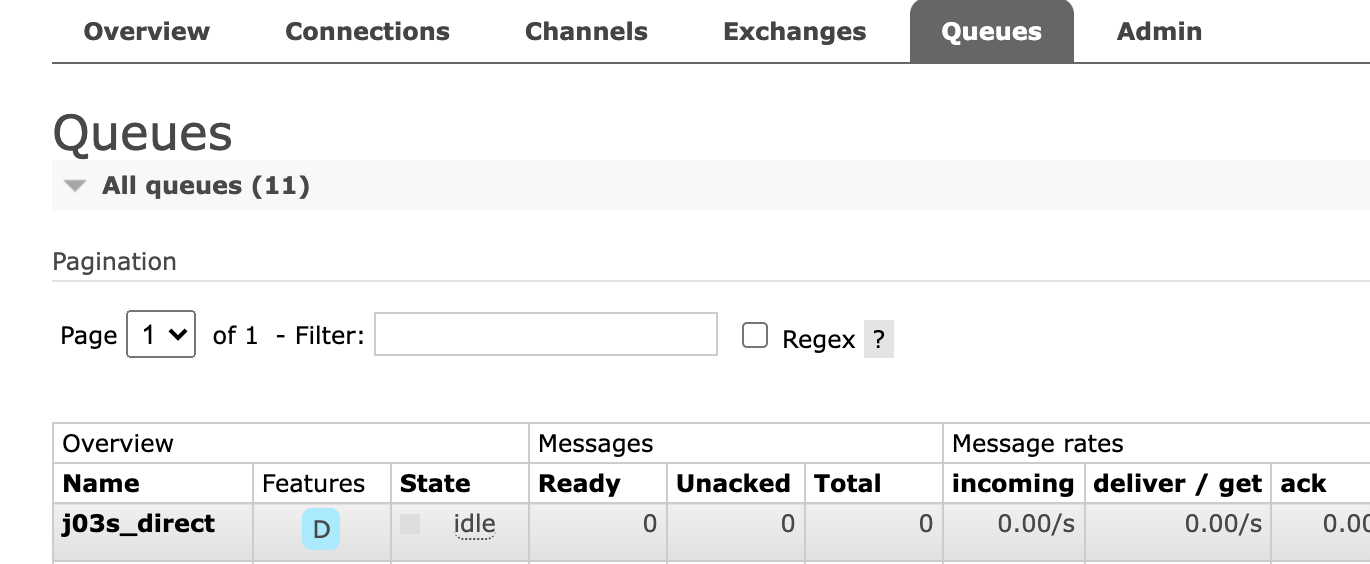Image resolution: width=1370 pixels, height=564 pixels.
Task: Enable the Regex checkbox
Action: (755, 335)
